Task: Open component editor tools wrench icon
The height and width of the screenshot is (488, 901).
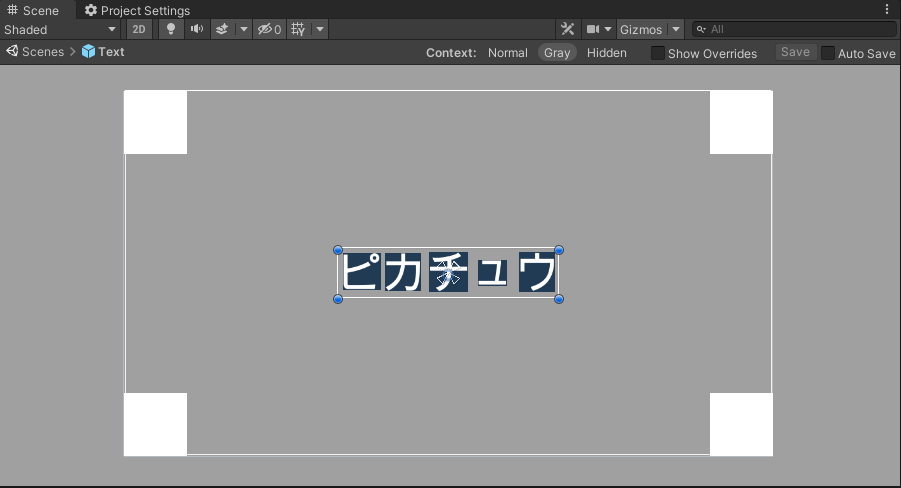Action: coord(568,29)
